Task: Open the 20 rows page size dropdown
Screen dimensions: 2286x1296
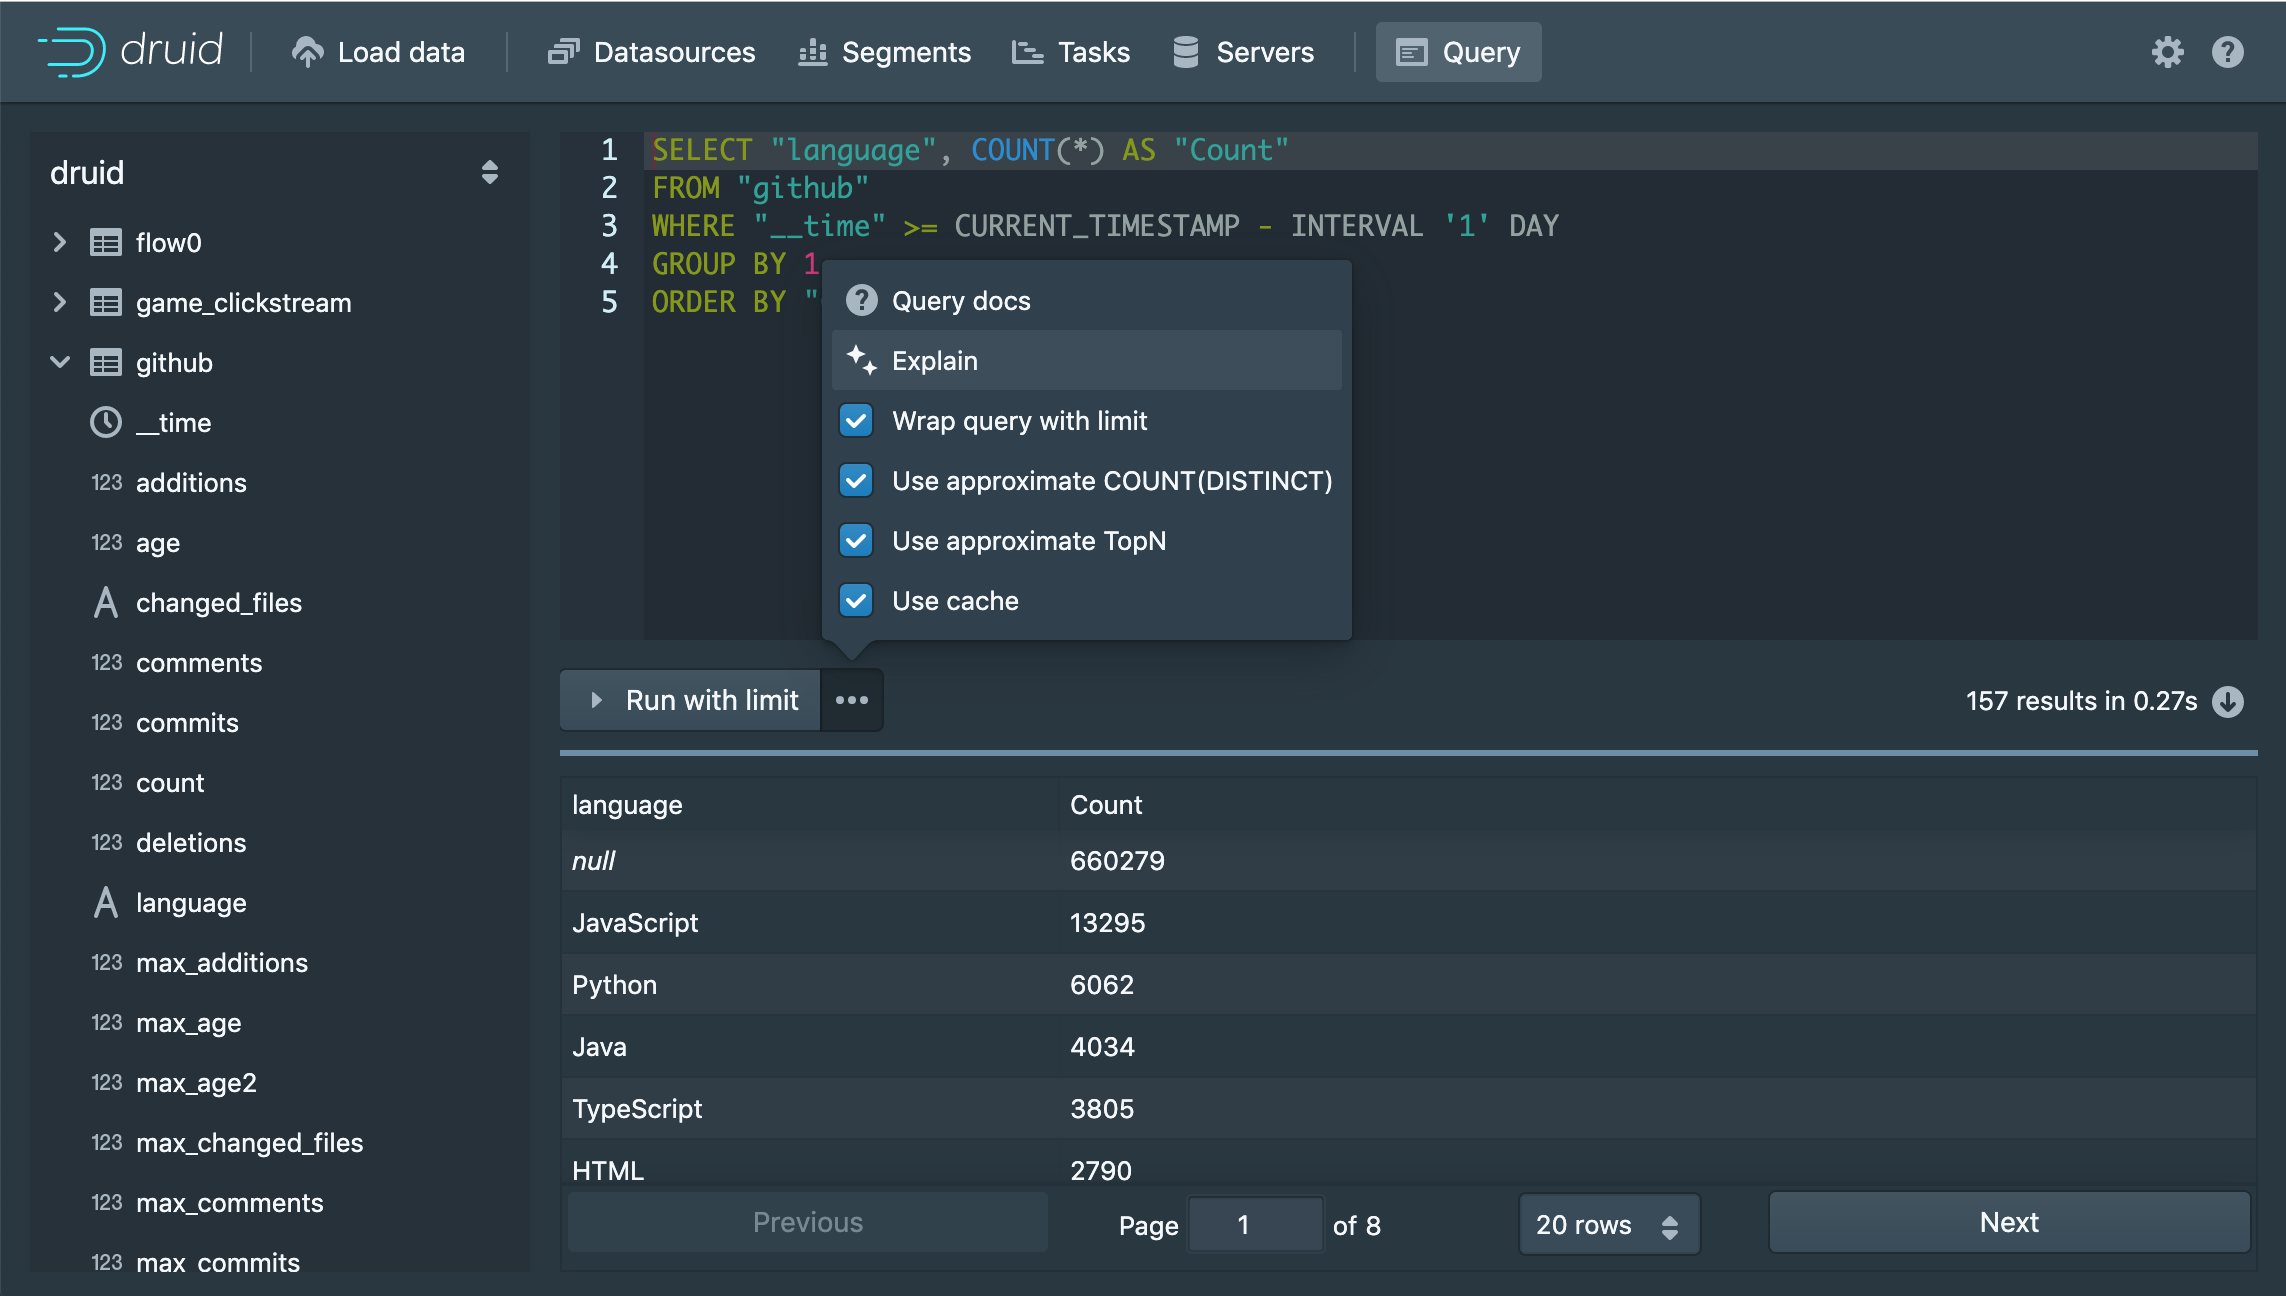Action: (x=1609, y=1224)
